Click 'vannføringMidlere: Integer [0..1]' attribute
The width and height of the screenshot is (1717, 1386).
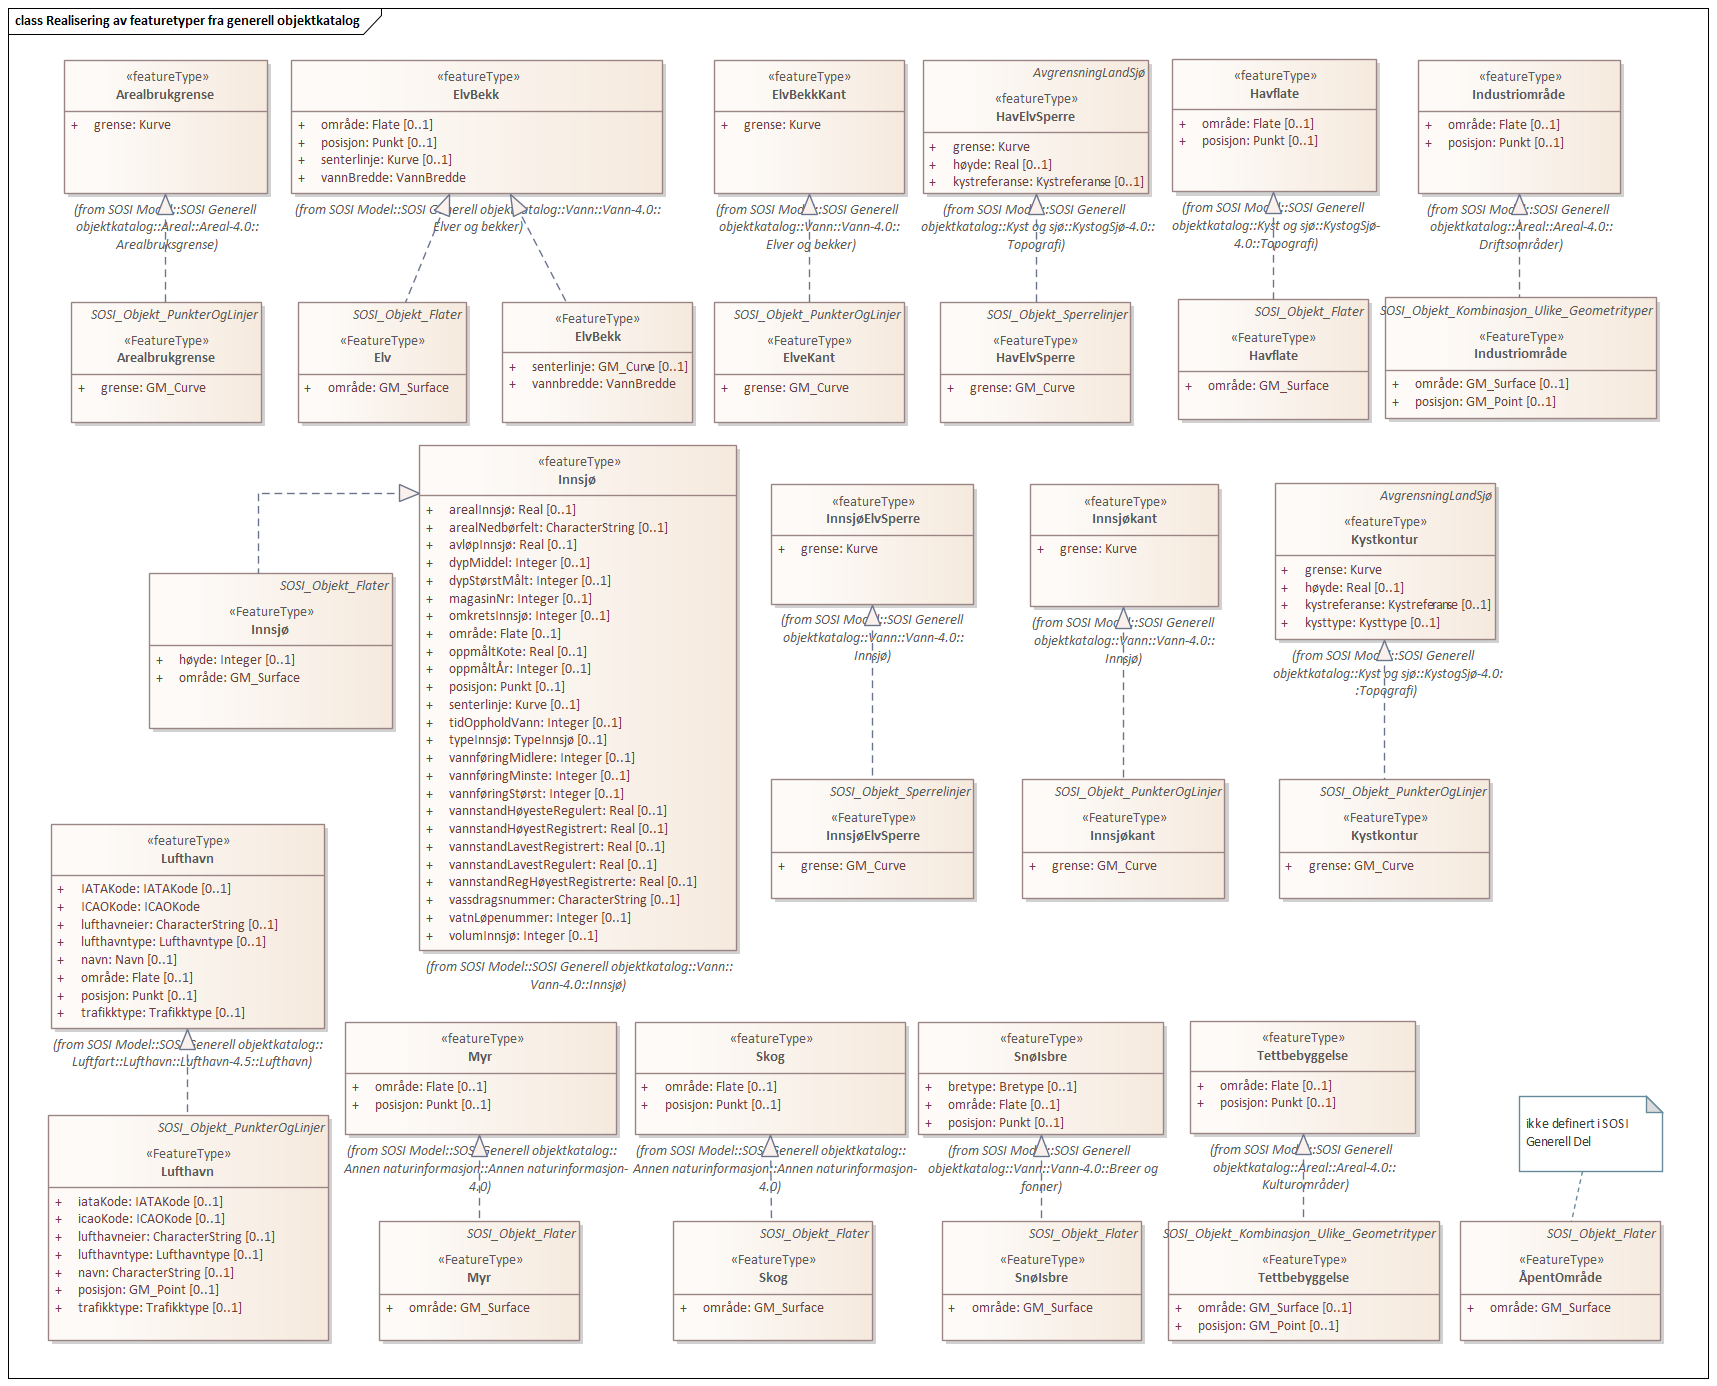(541, 757)
